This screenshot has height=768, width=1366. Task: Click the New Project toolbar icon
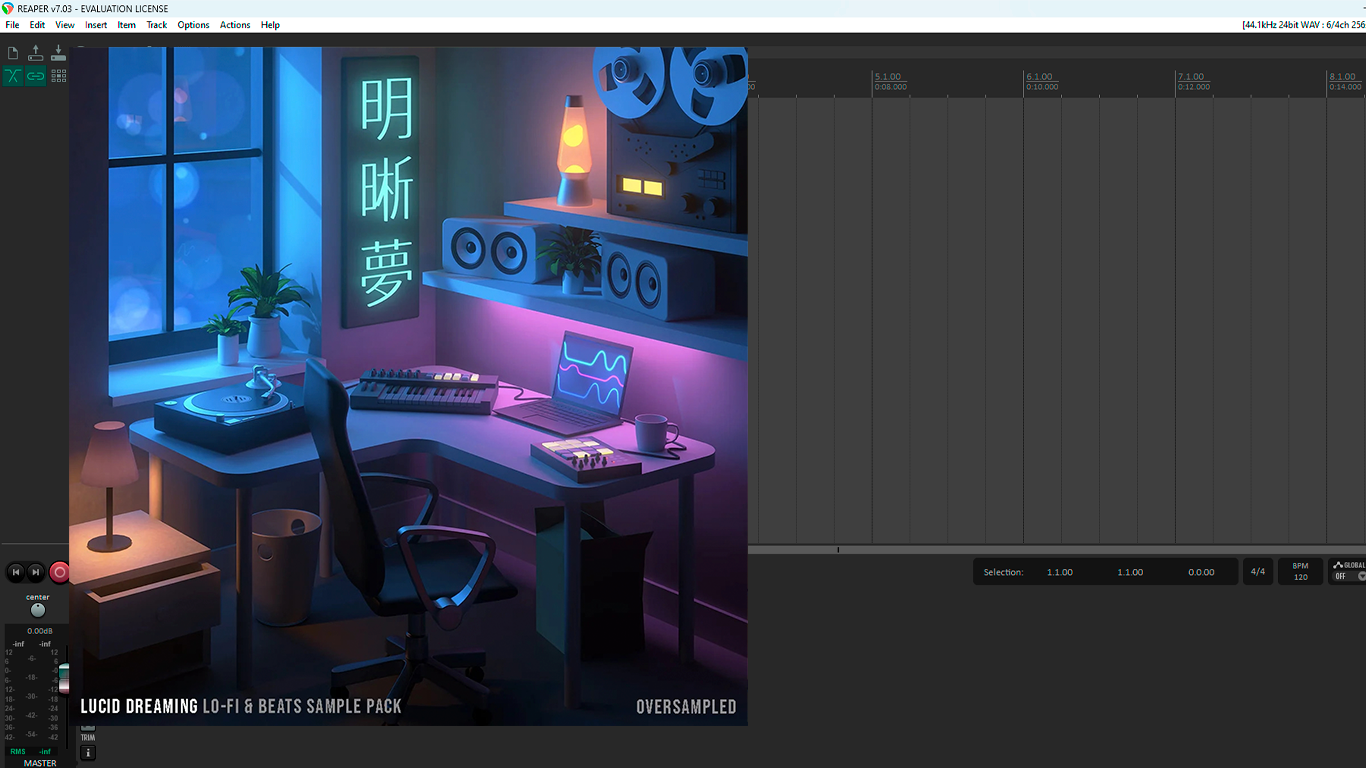[x=13, y=53]
